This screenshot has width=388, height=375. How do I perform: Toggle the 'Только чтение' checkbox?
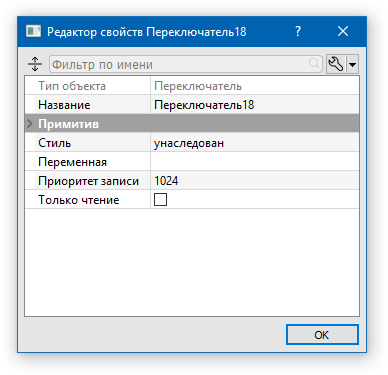(x=160, y=200)
